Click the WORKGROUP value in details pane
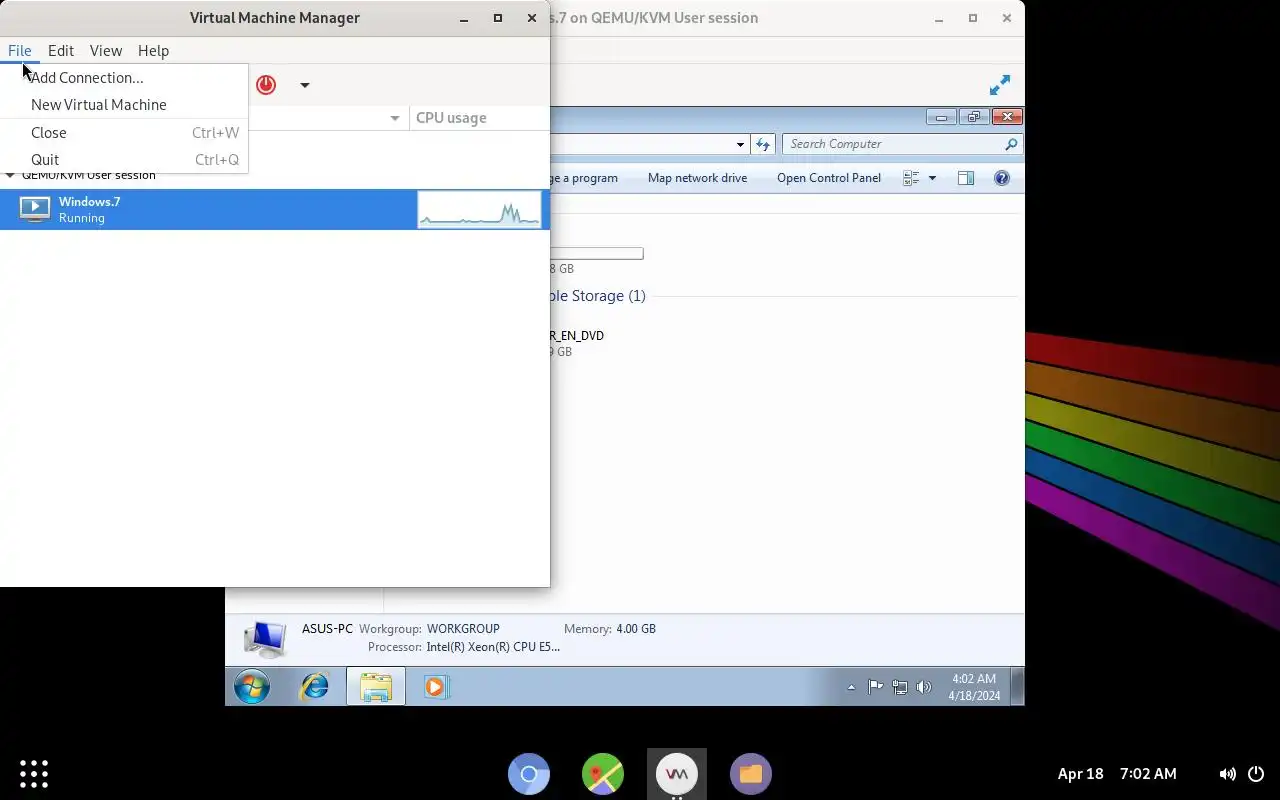 click(x=463, y=629)
